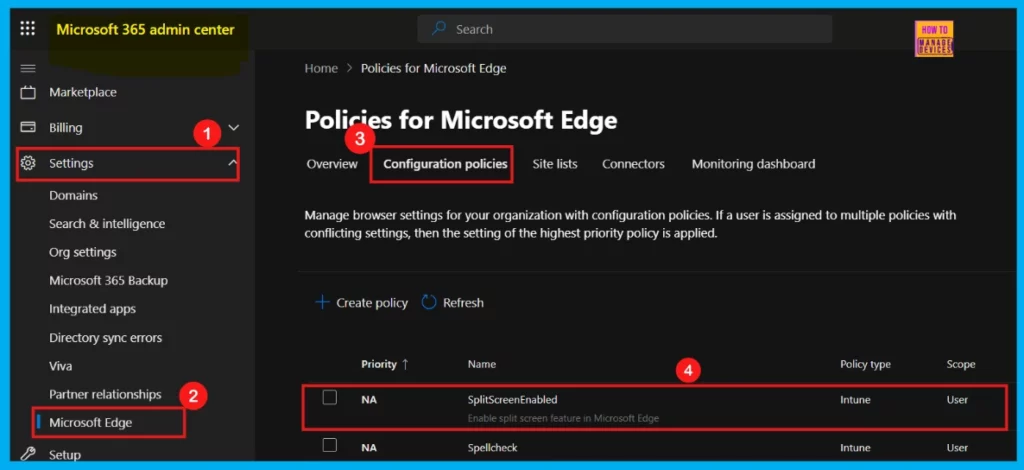The image size is (1024, 470).
Task: Switch to the Overview tab
Action: click(332, 164)
